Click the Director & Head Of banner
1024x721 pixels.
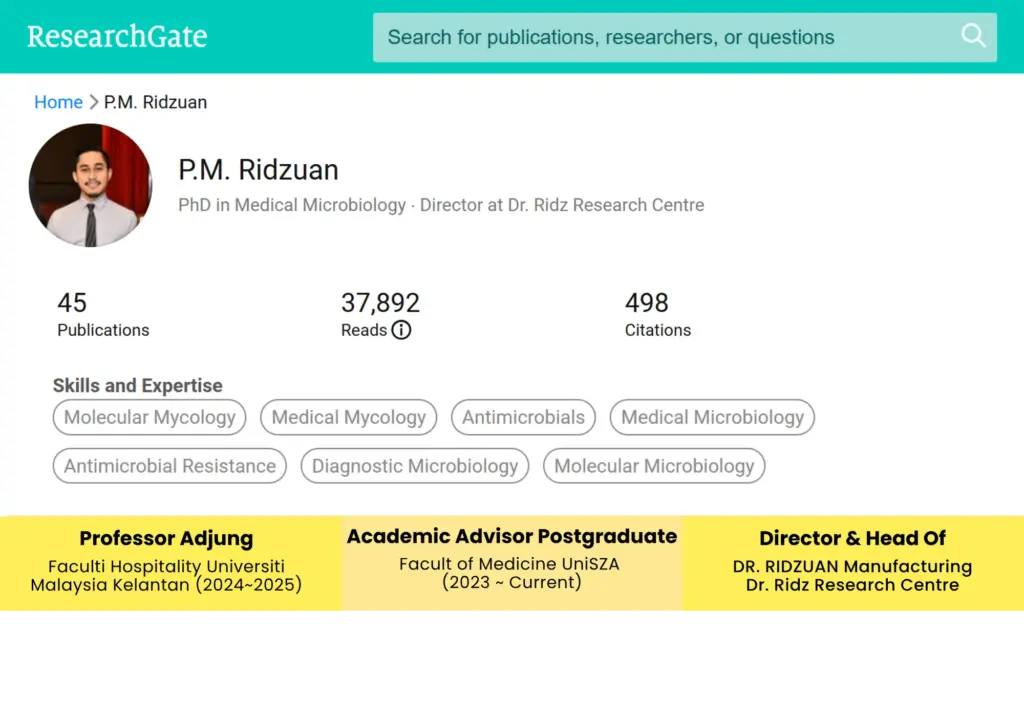pos(852,563)
